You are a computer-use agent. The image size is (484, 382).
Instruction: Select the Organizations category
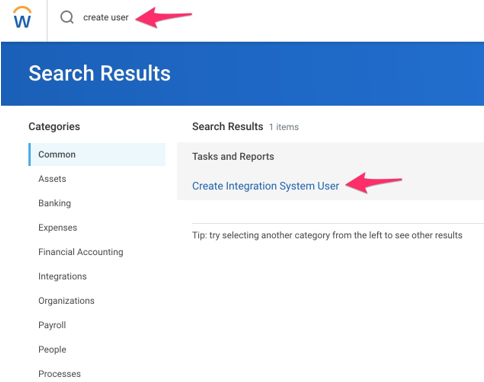pos(66,301)
